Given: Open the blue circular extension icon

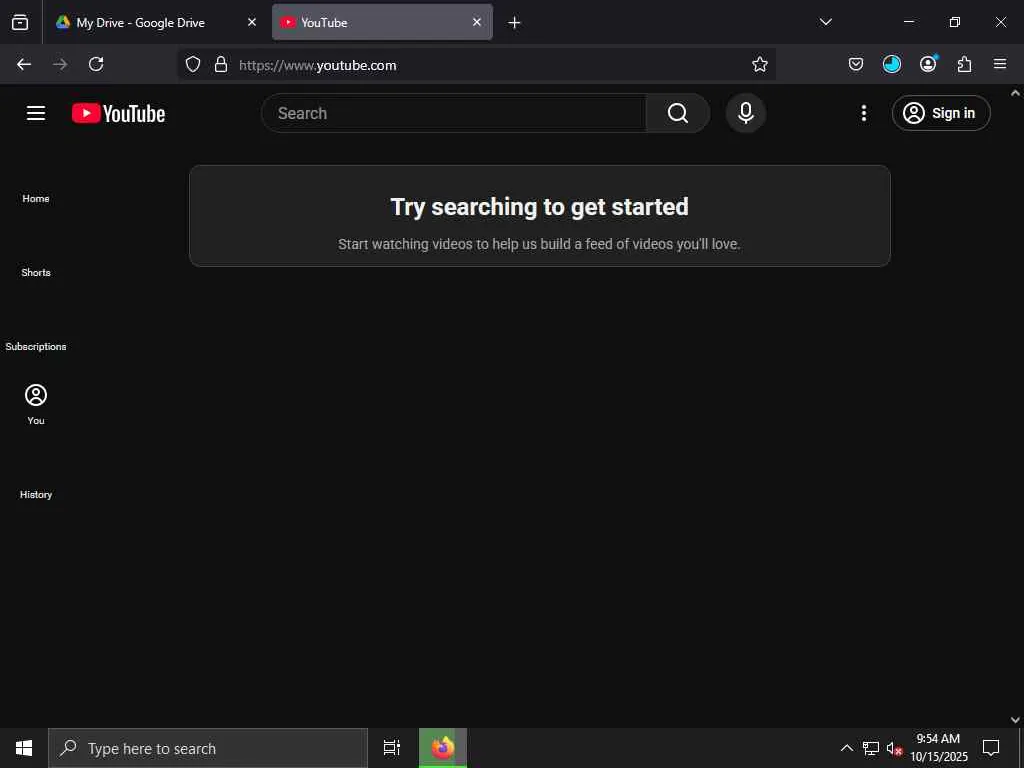Looking at the screenshot, I should (891, 64).
